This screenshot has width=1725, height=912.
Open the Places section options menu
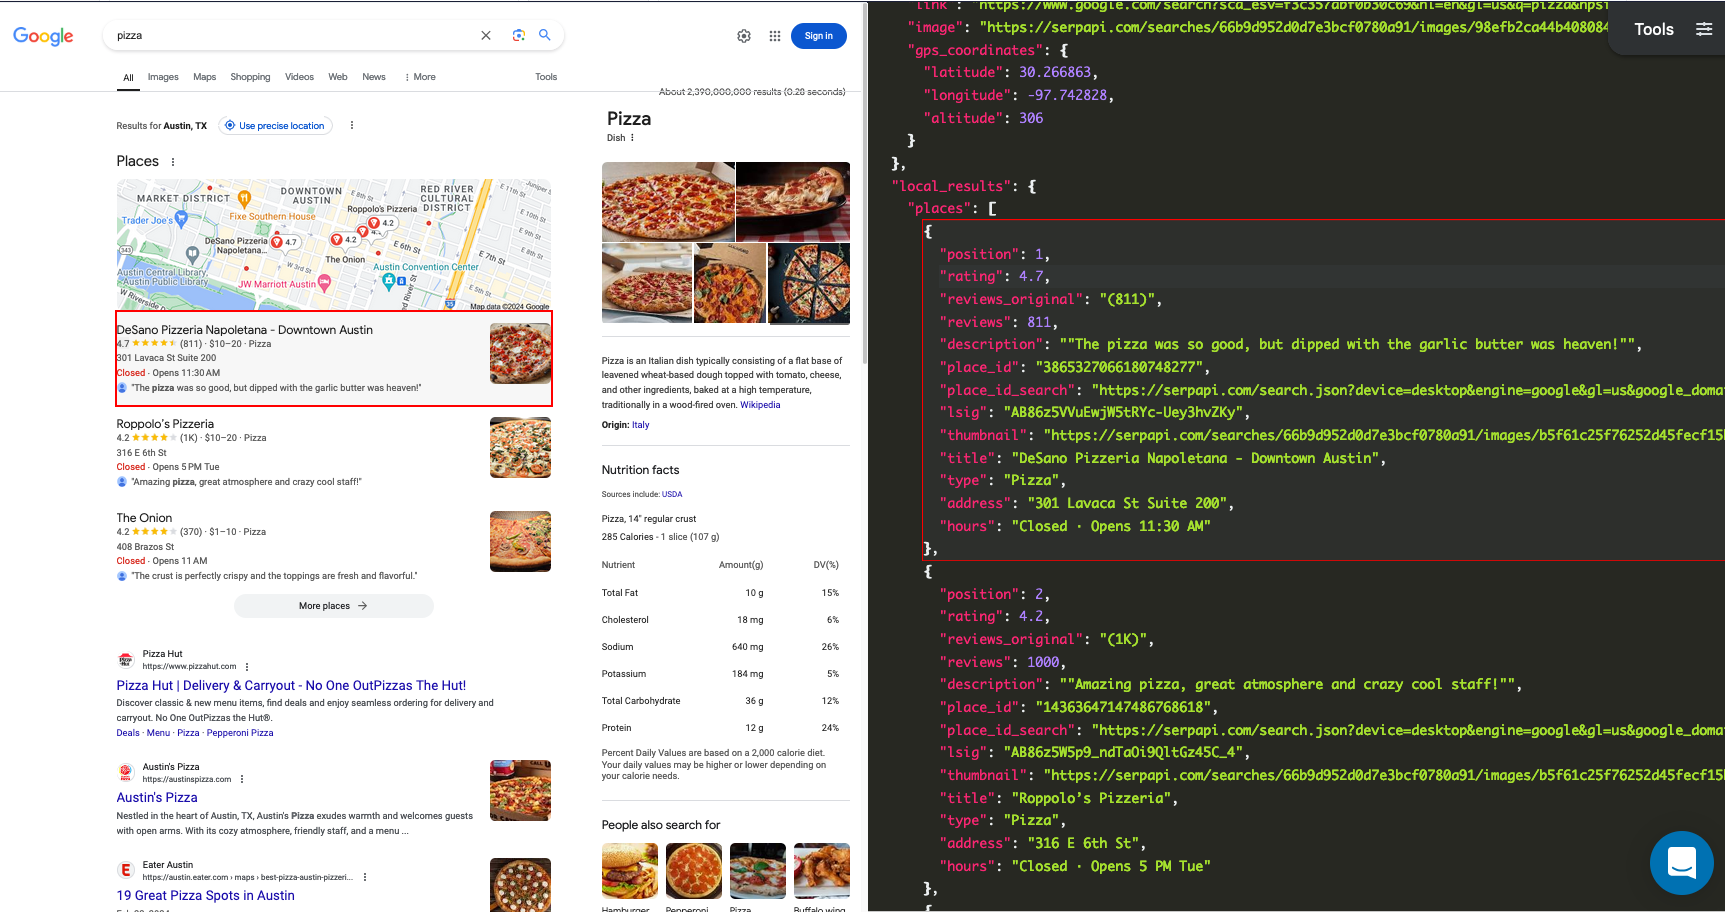(173, 162)
